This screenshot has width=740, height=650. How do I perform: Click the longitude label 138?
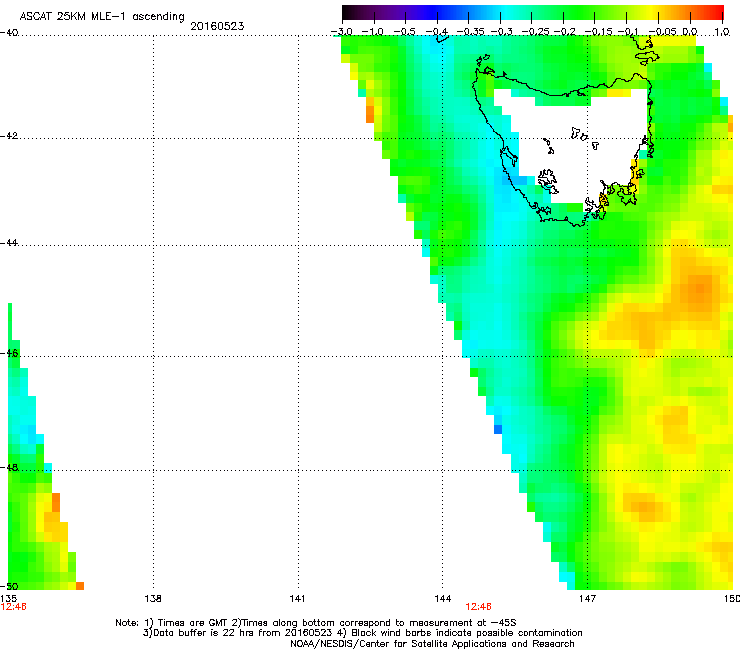[153, 599]
